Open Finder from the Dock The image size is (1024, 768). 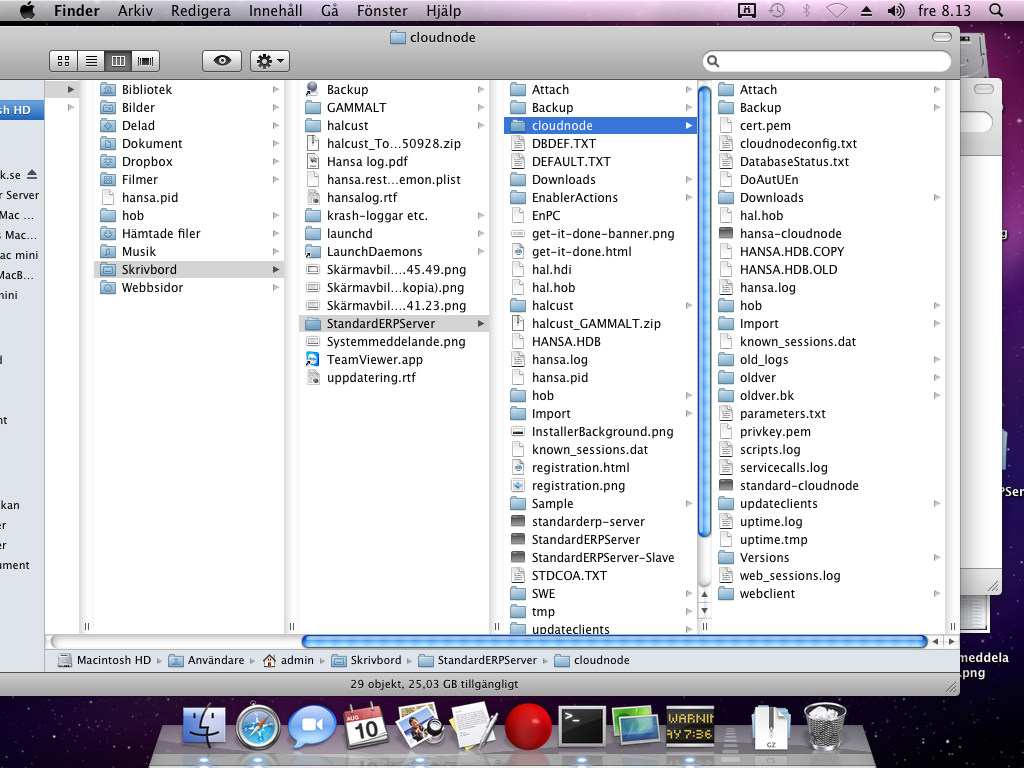pyautogui.click(x=204, y=726)
